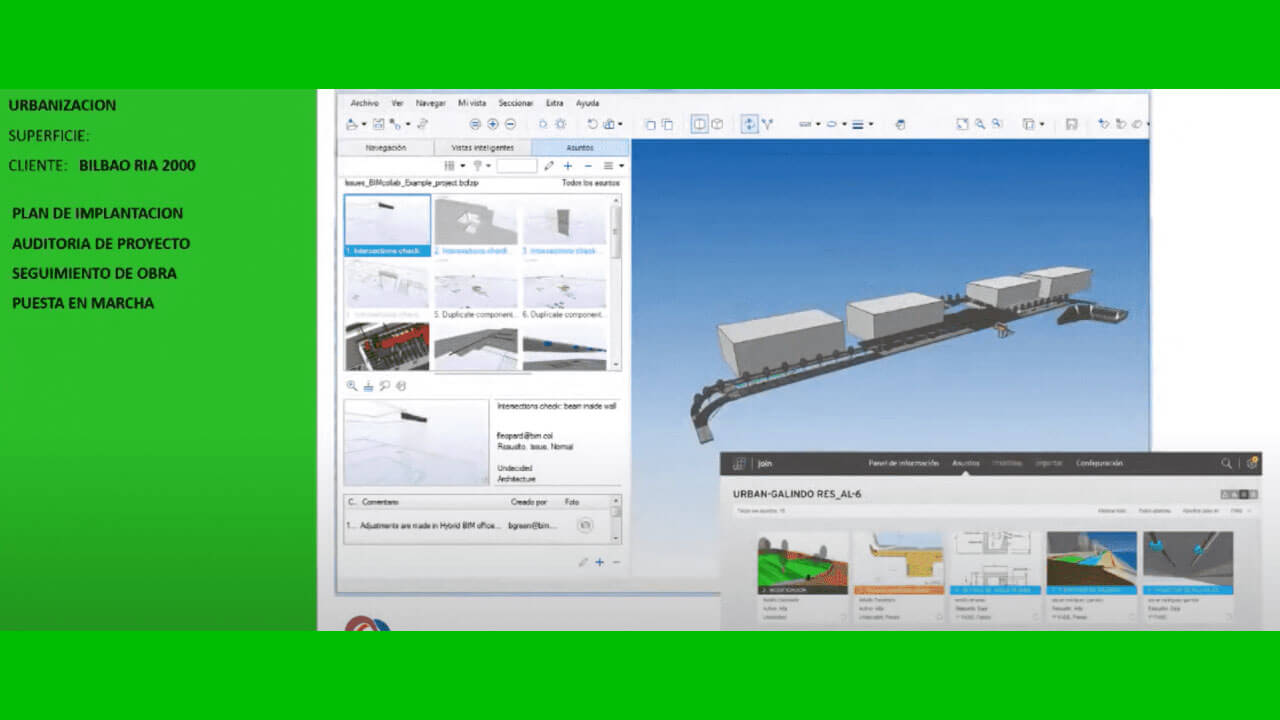Expand the issue list options dropdown
1280x720 pixels.
pos(612,166)
